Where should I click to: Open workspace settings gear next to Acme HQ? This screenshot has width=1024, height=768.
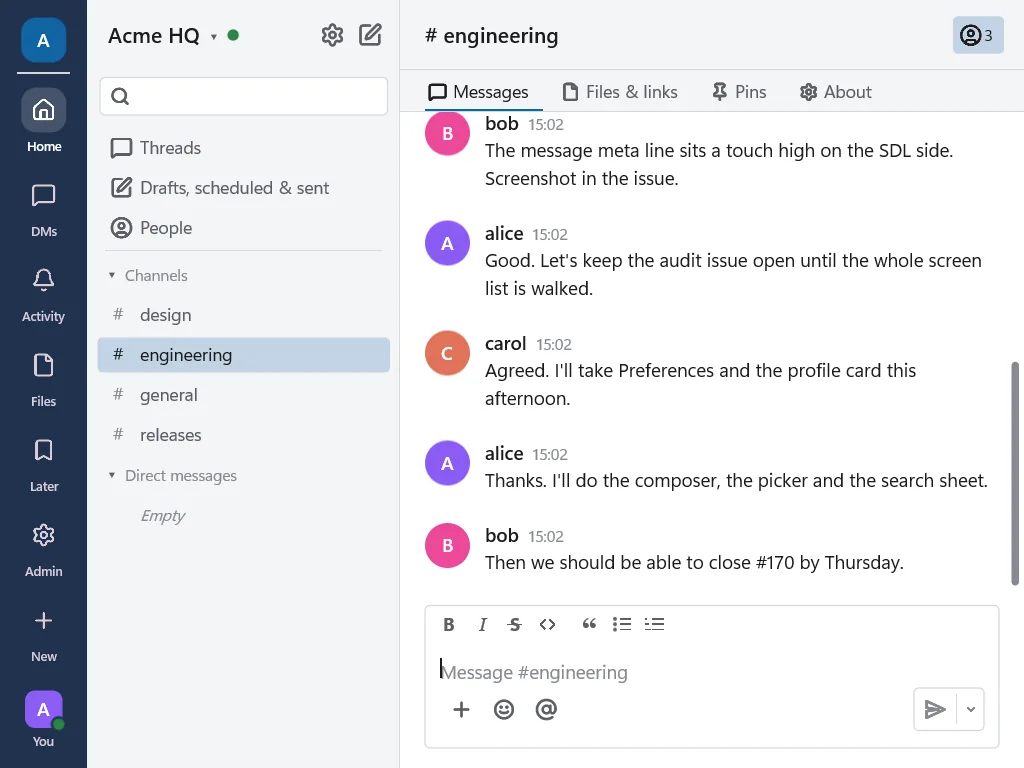point(332,35)
